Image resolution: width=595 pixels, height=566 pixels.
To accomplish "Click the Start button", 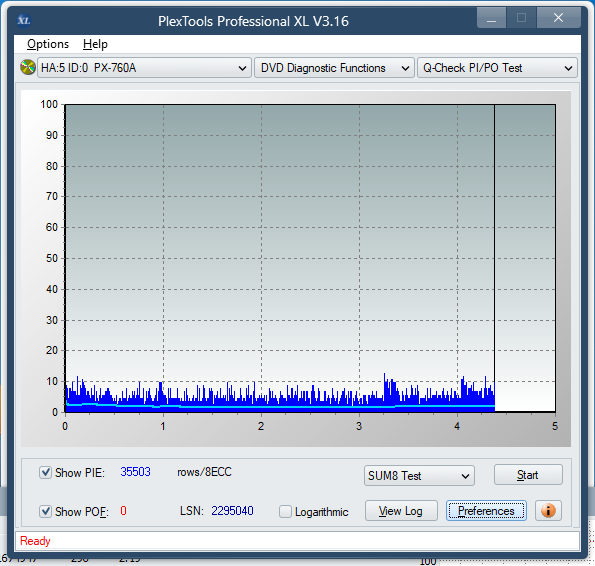I will pyautogui.click(x=528, y=475).
